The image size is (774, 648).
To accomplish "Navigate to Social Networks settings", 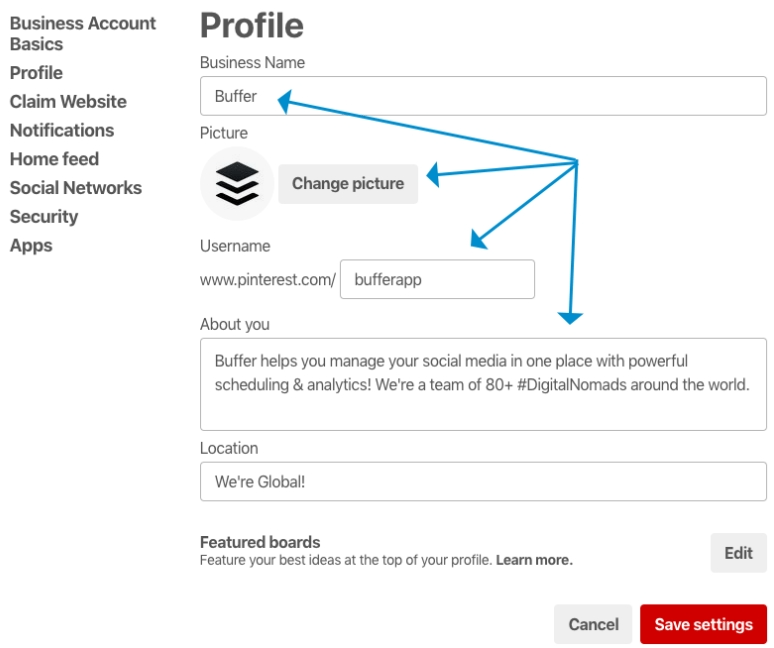I will pyautogui.click(x=76, y=188).
